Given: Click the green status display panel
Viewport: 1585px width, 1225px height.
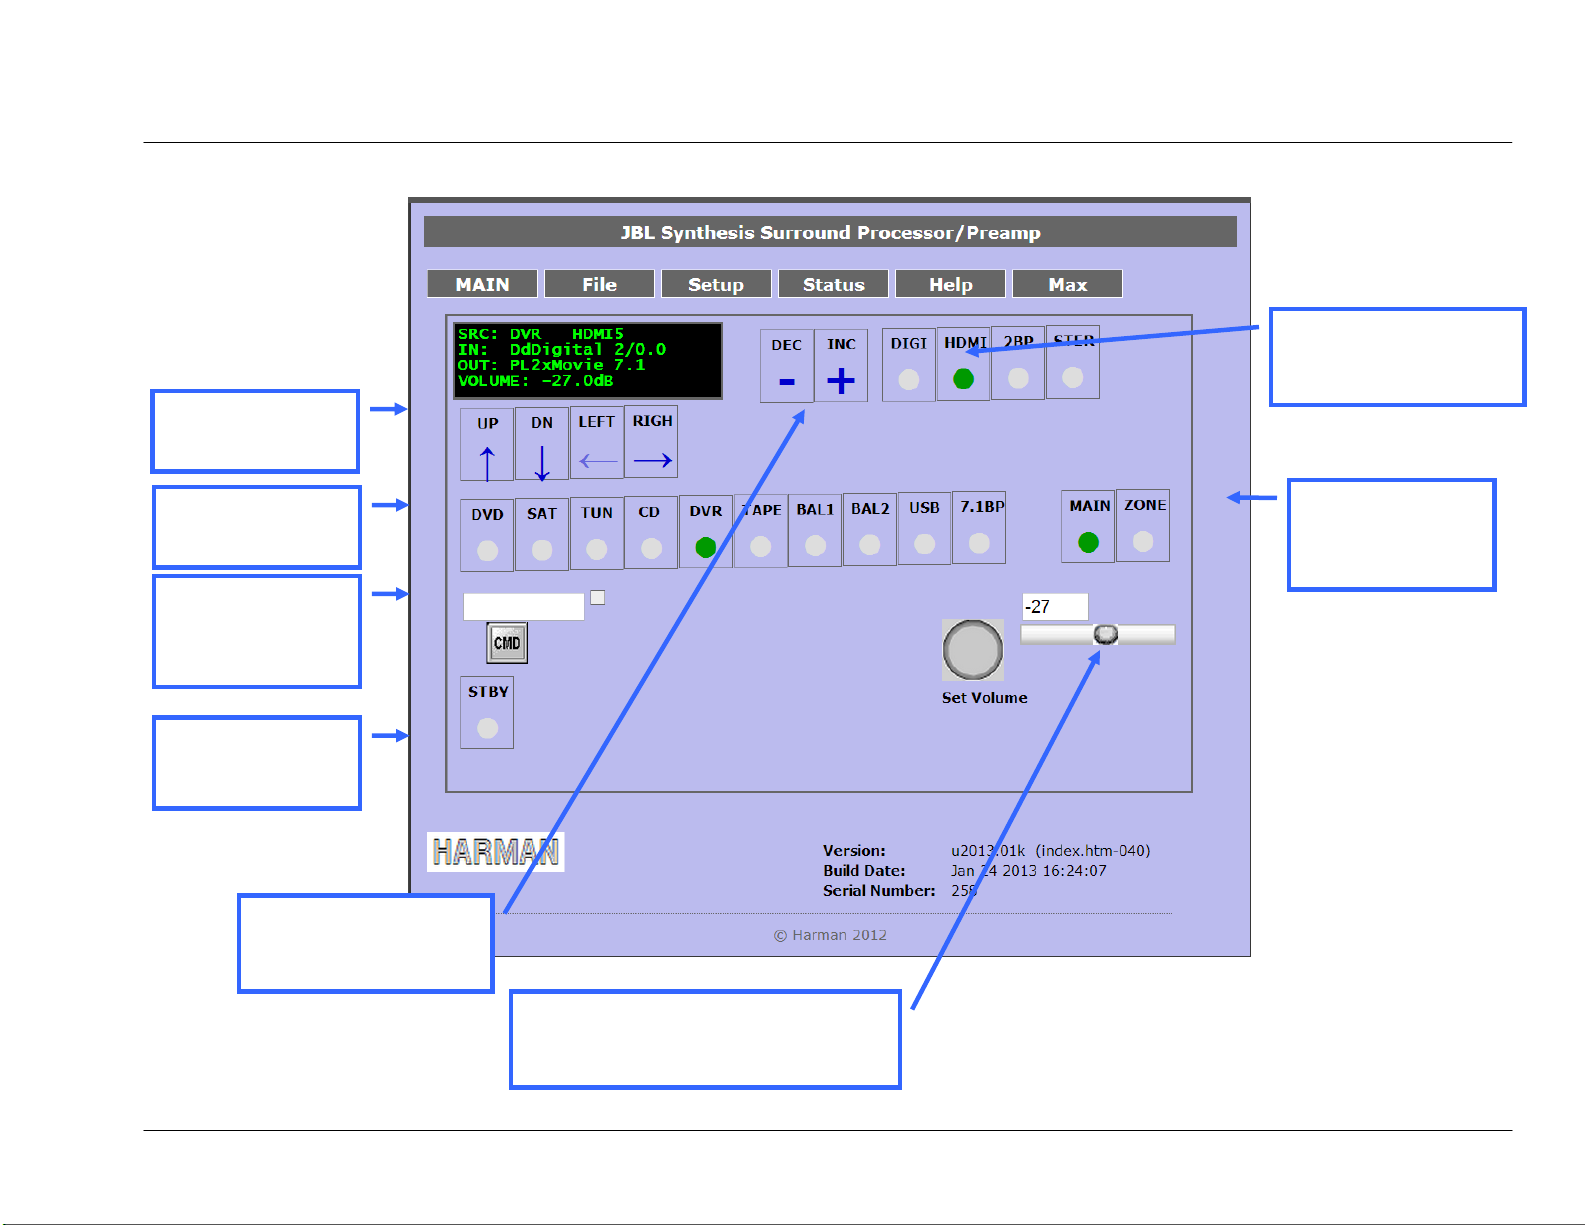Looking at the screenshot, I should 588,360.
